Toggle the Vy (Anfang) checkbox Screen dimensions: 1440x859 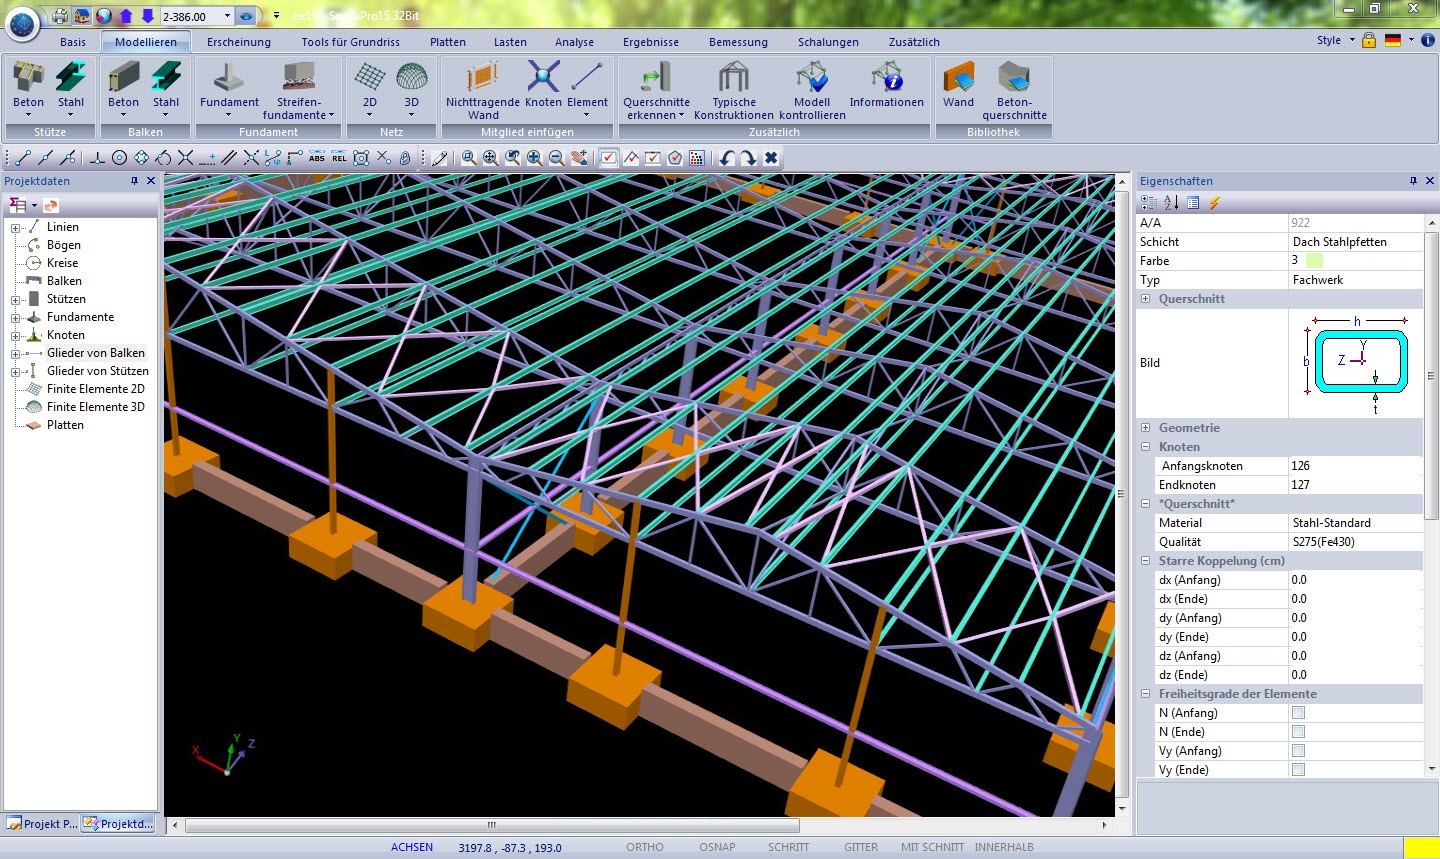(1298, 751)
